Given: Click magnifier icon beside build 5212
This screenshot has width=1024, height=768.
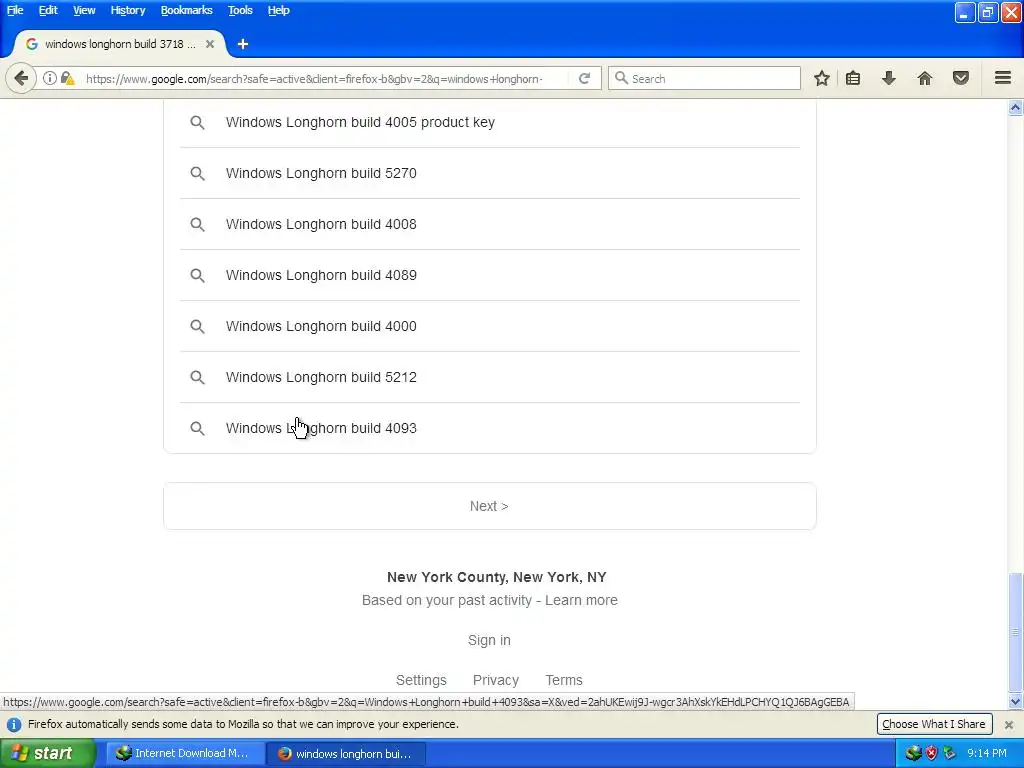Looking at the screenshot, I should (197, 377).
